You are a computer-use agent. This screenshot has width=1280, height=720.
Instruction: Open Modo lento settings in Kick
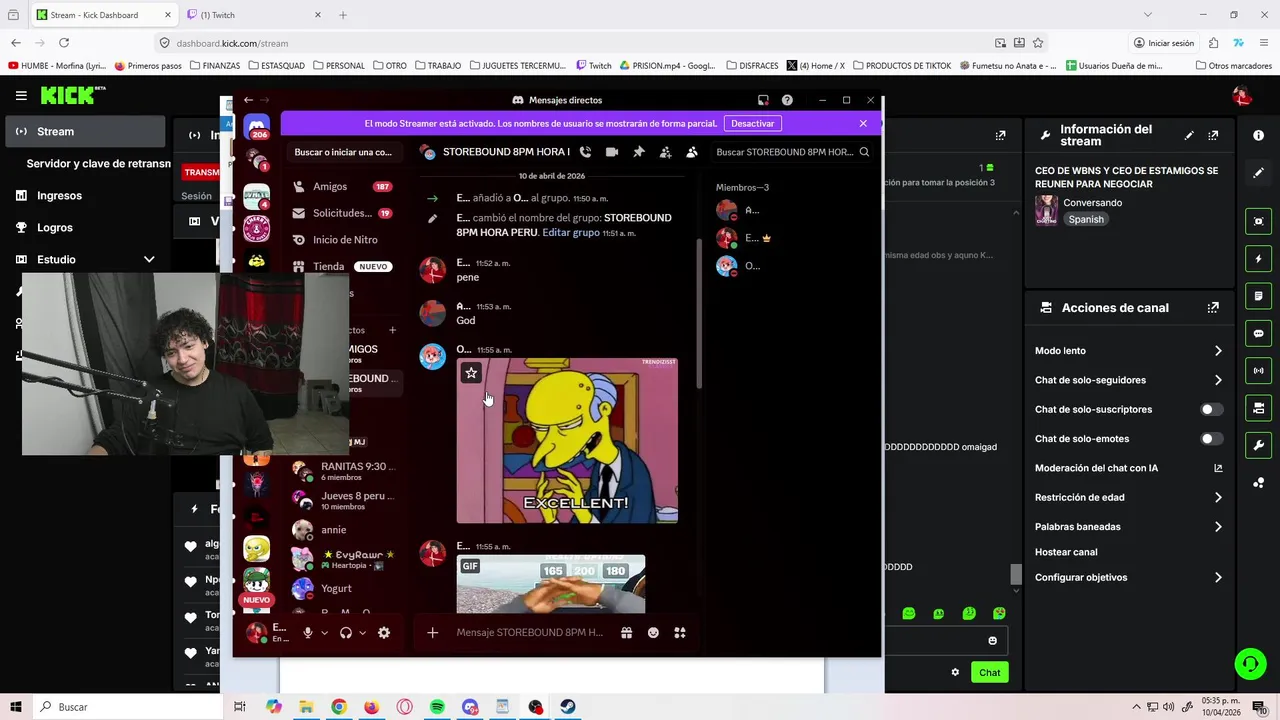coord(1128,351)
